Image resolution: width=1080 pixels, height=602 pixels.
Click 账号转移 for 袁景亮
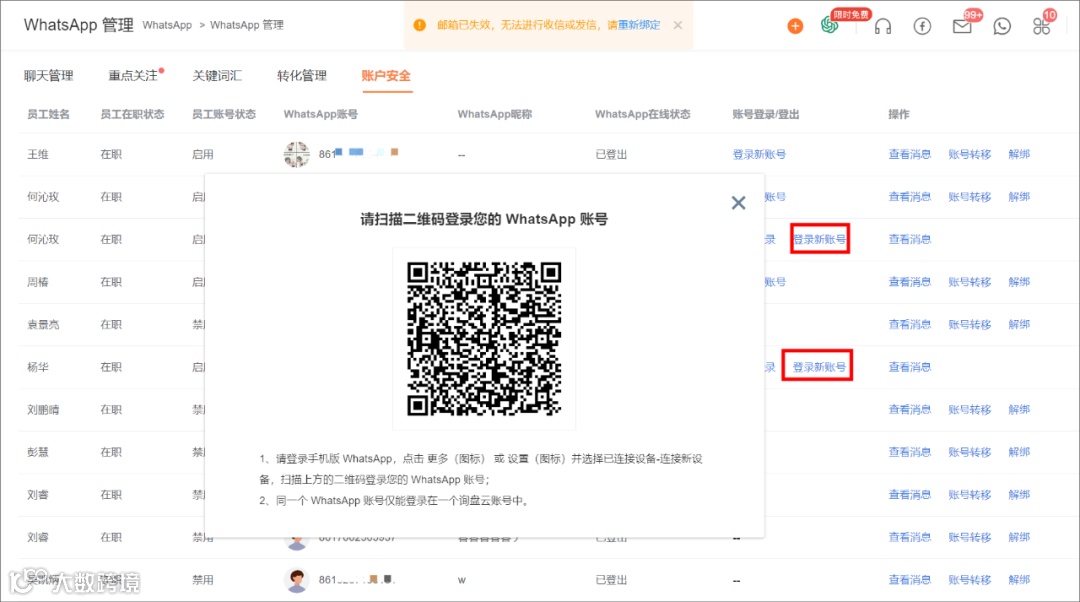(x=970, y=324)
